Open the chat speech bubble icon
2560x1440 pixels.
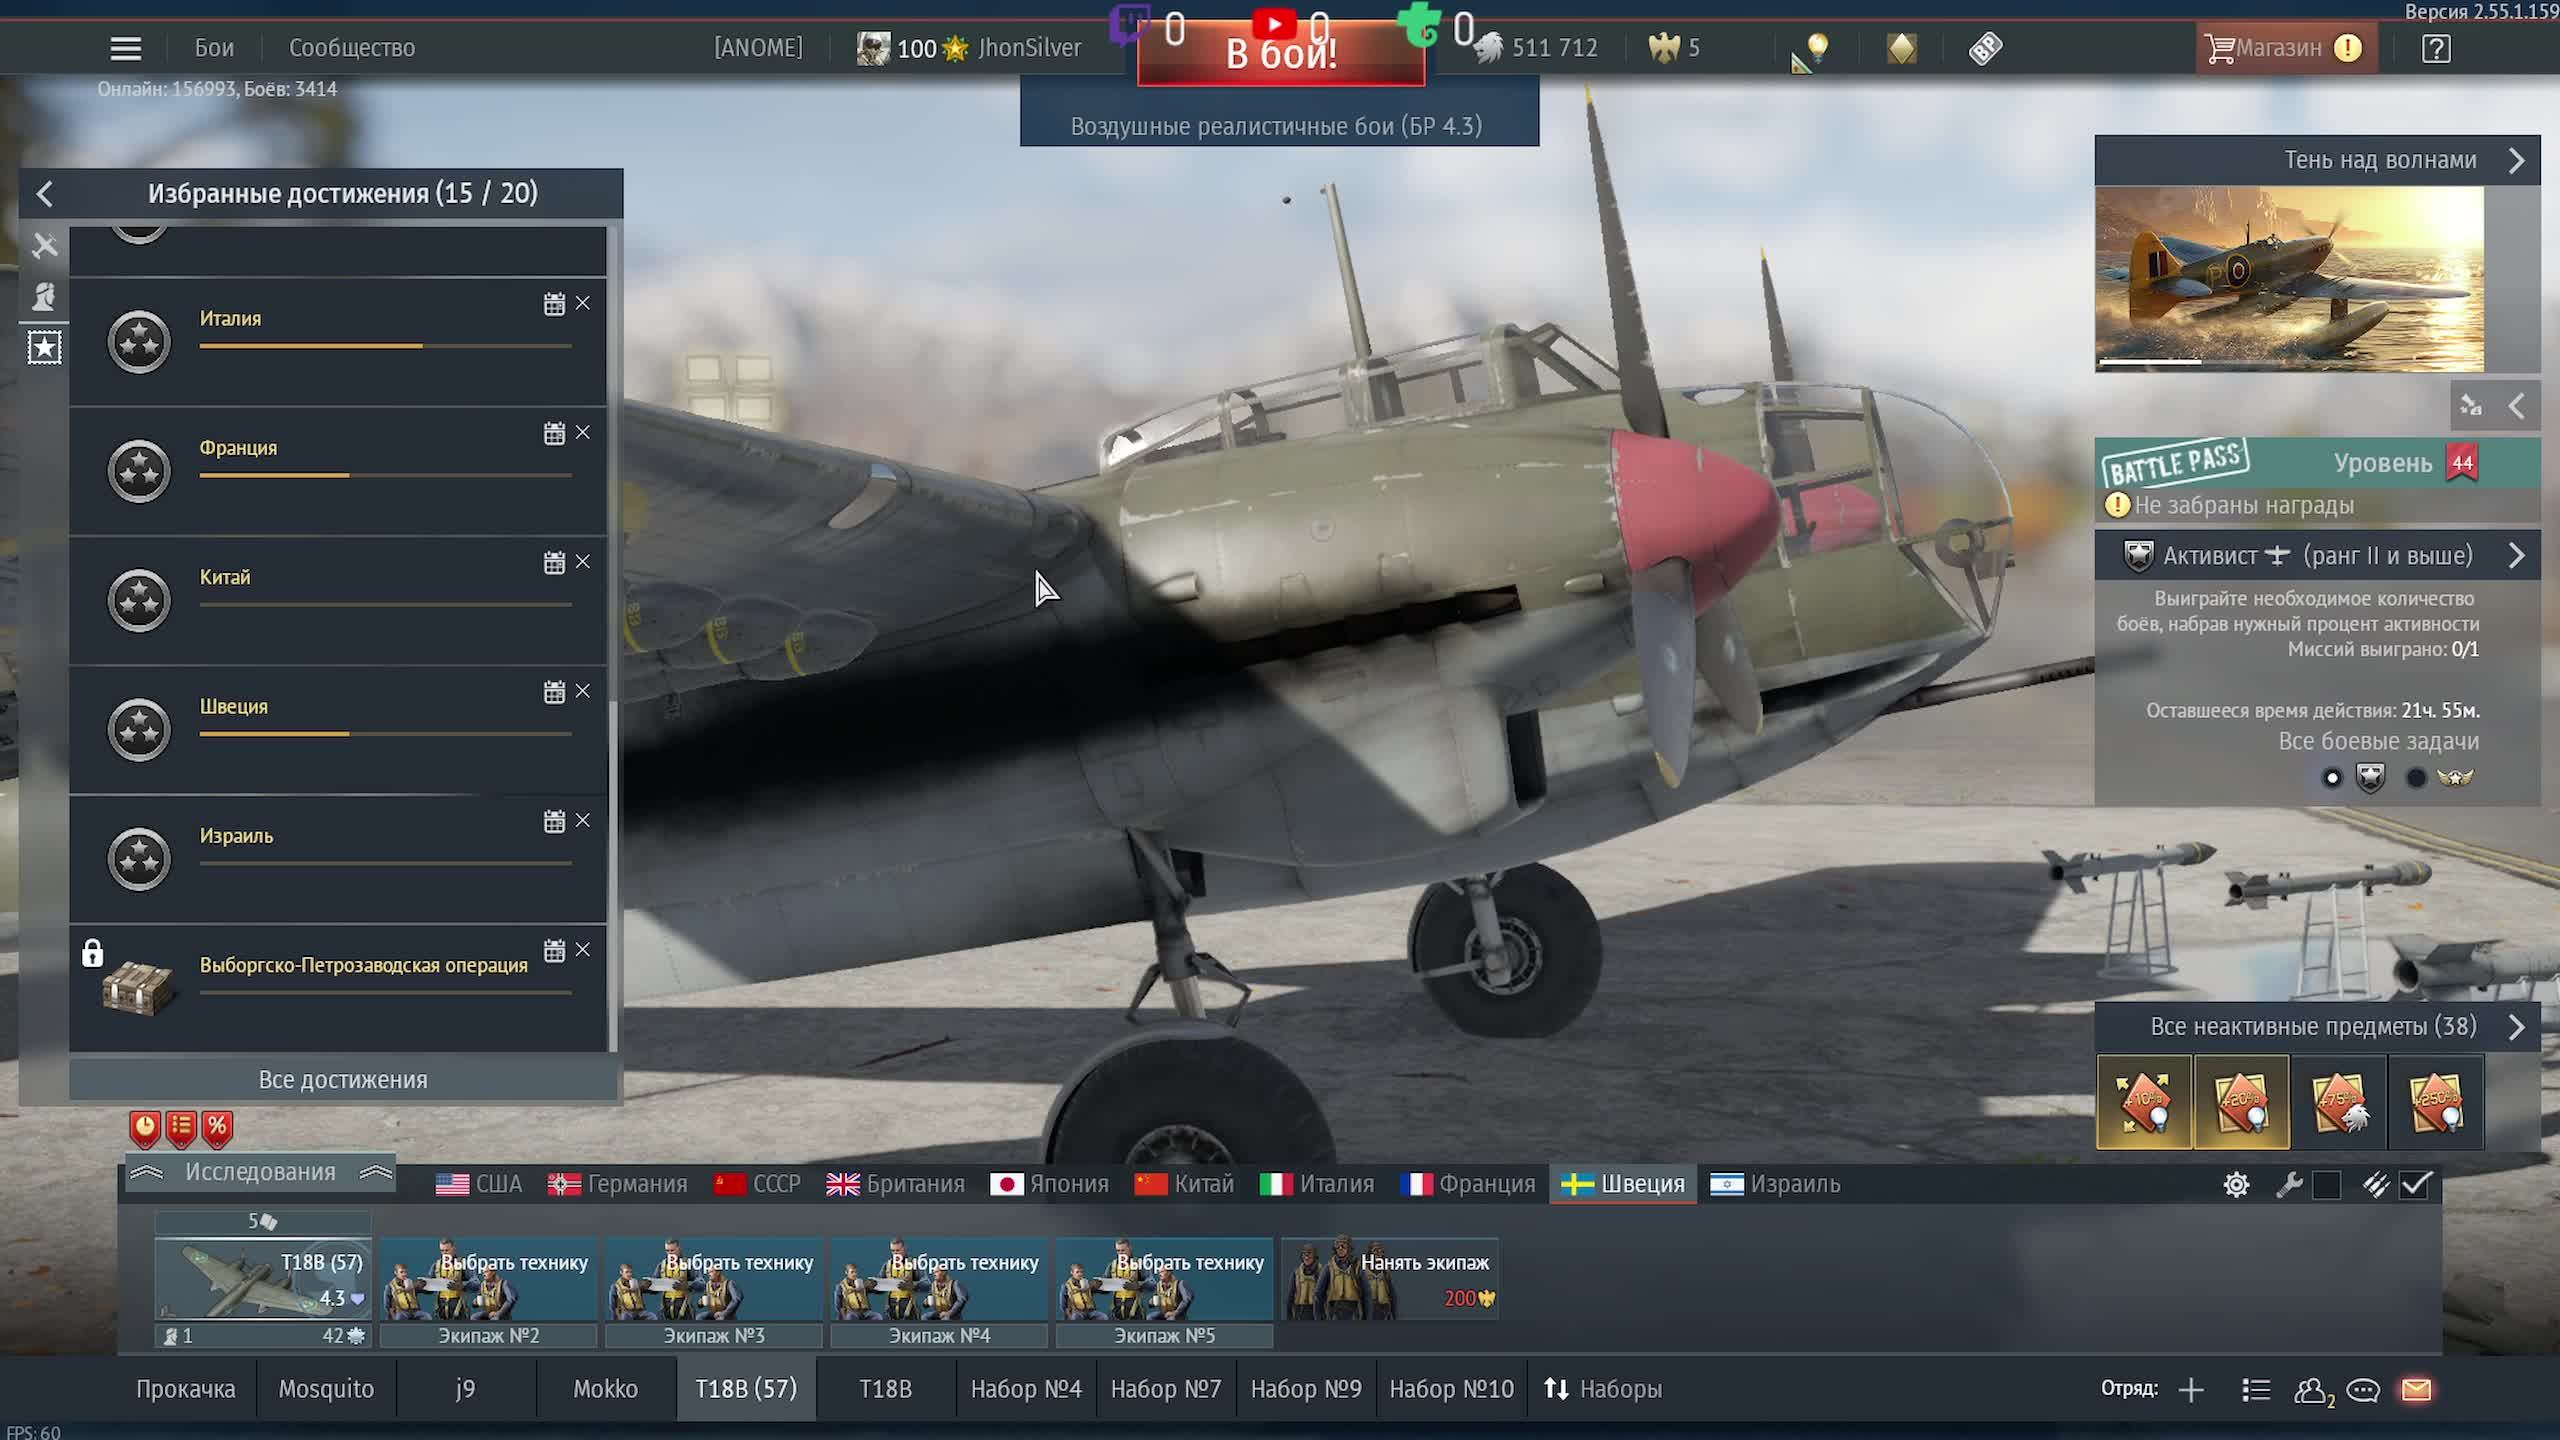(2363, 1390)
